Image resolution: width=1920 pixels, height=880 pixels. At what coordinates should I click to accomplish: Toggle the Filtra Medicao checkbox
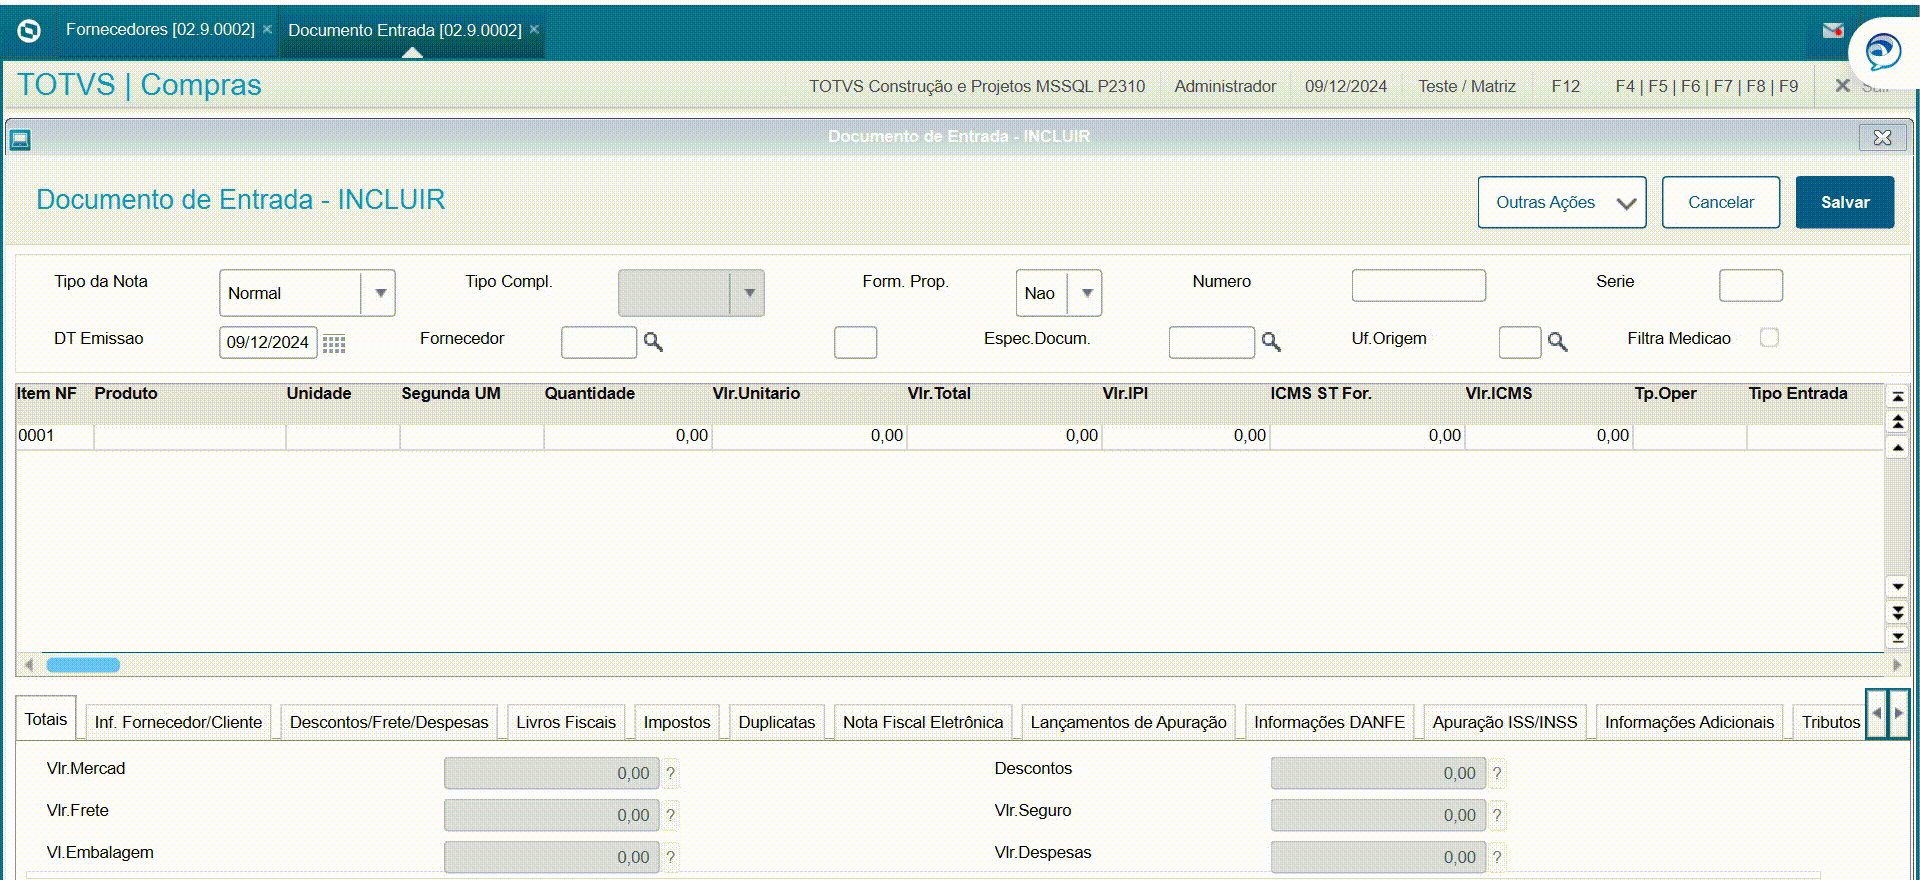tap(1769, 338)
